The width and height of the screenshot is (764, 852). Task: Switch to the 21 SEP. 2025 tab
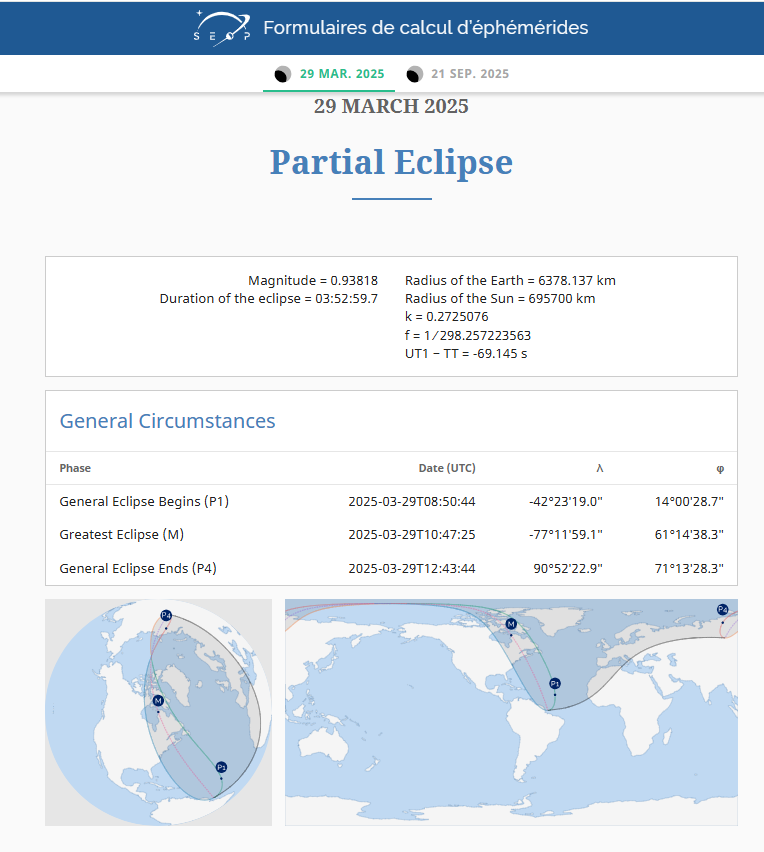click(470, 74)
